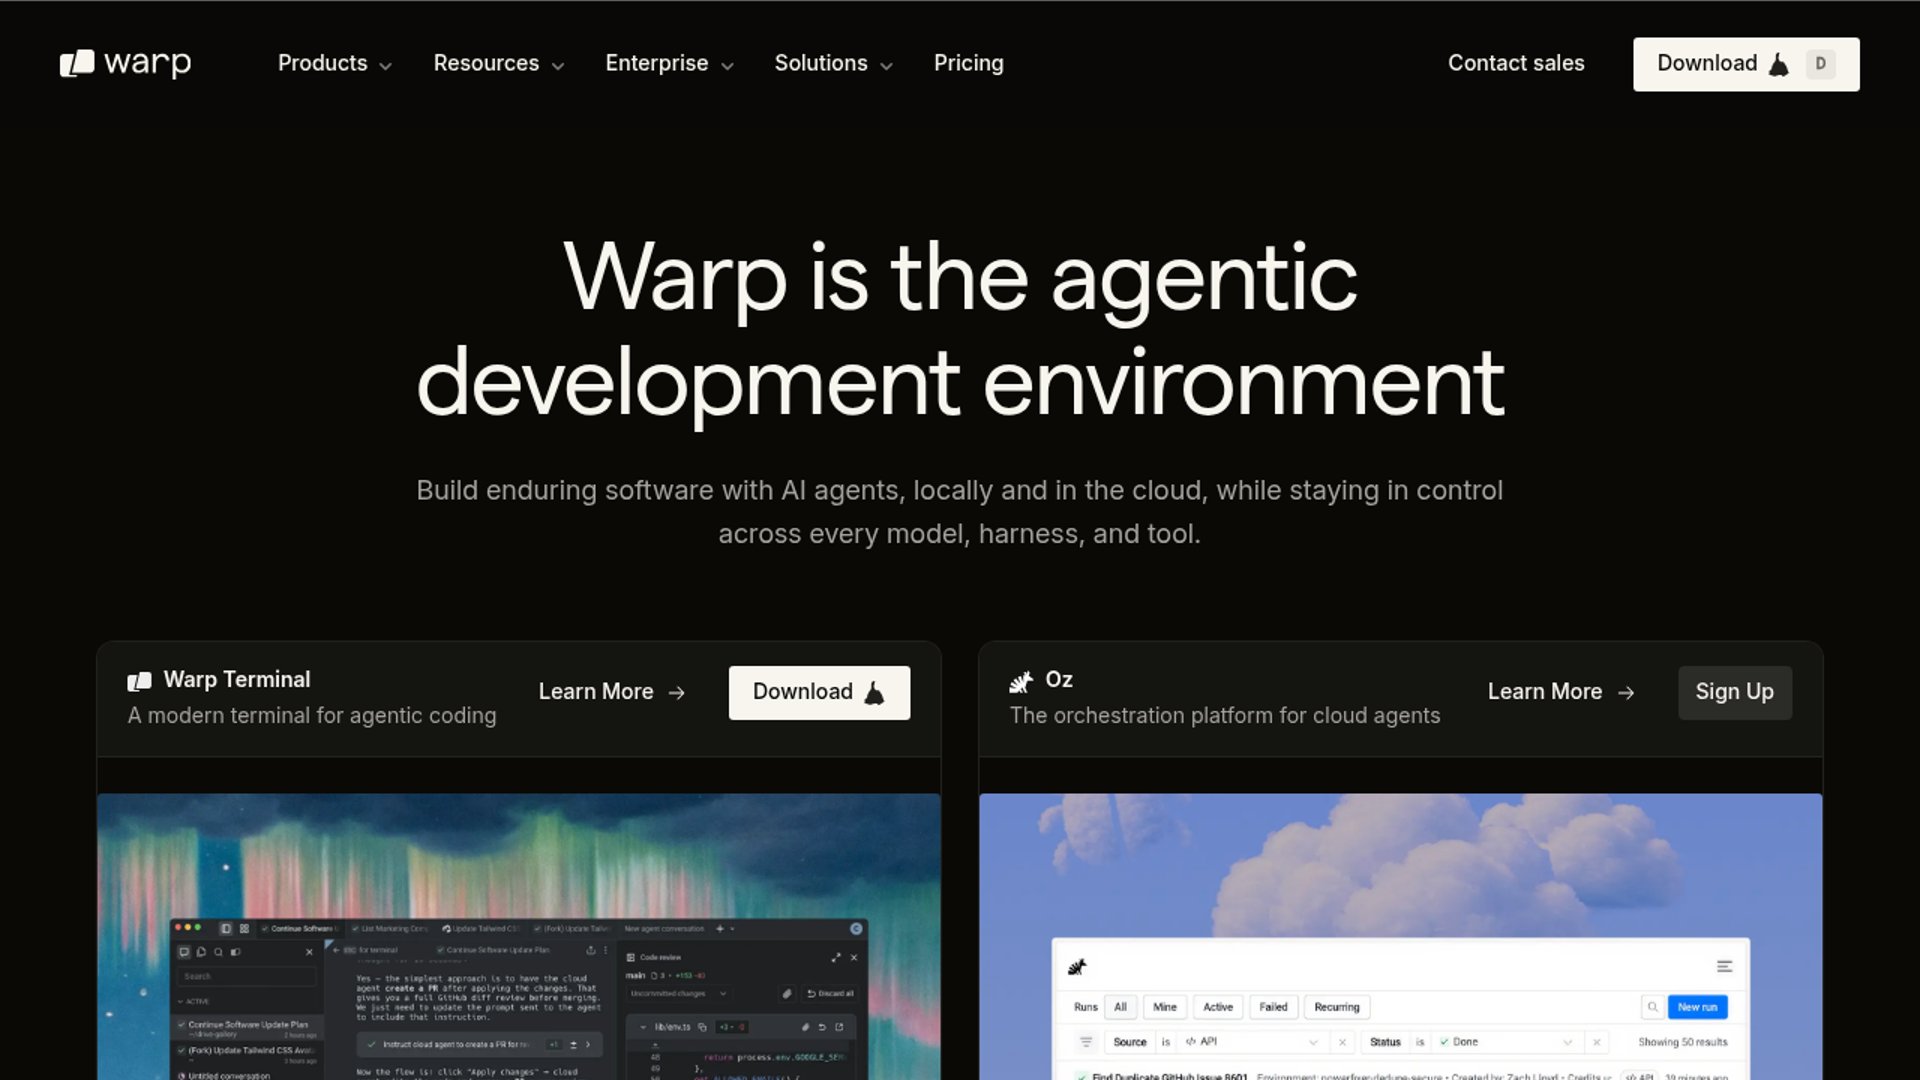
Task: Close the Code review panel in terminal preview
Action: pyautogui.click(x=854, y=958)
